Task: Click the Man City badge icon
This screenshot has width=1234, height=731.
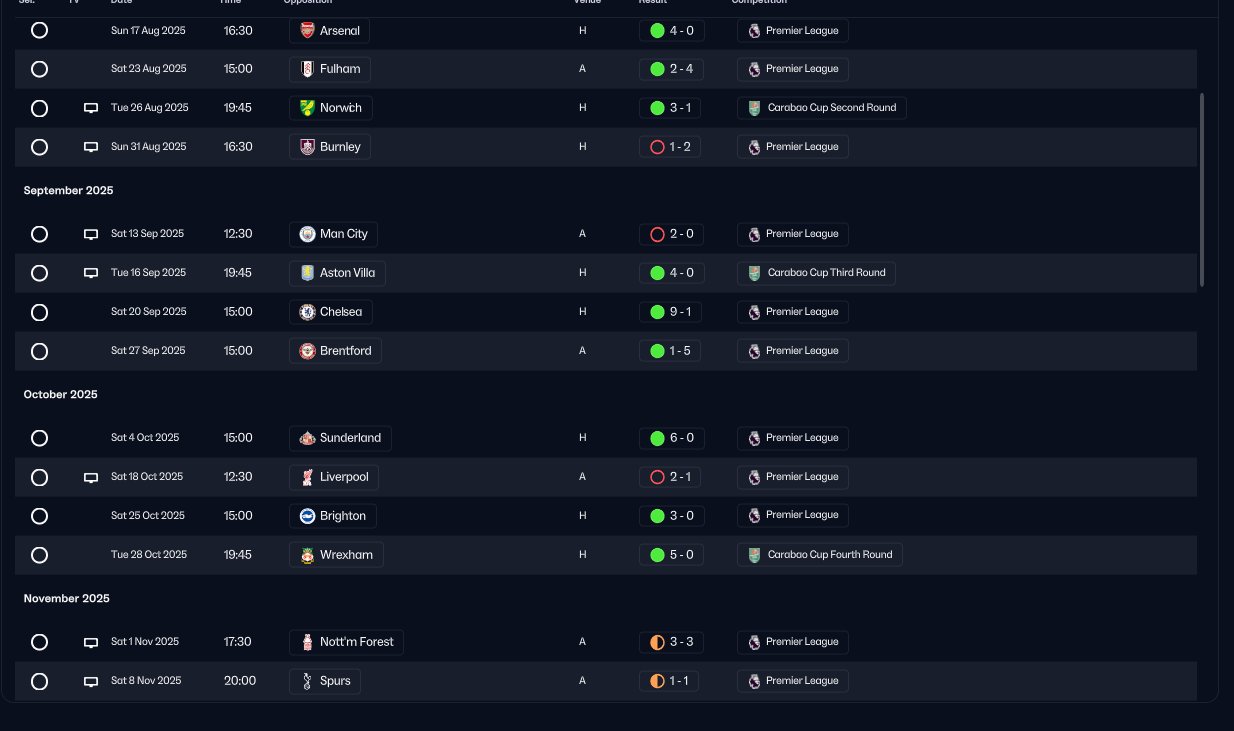Action: 307,234
